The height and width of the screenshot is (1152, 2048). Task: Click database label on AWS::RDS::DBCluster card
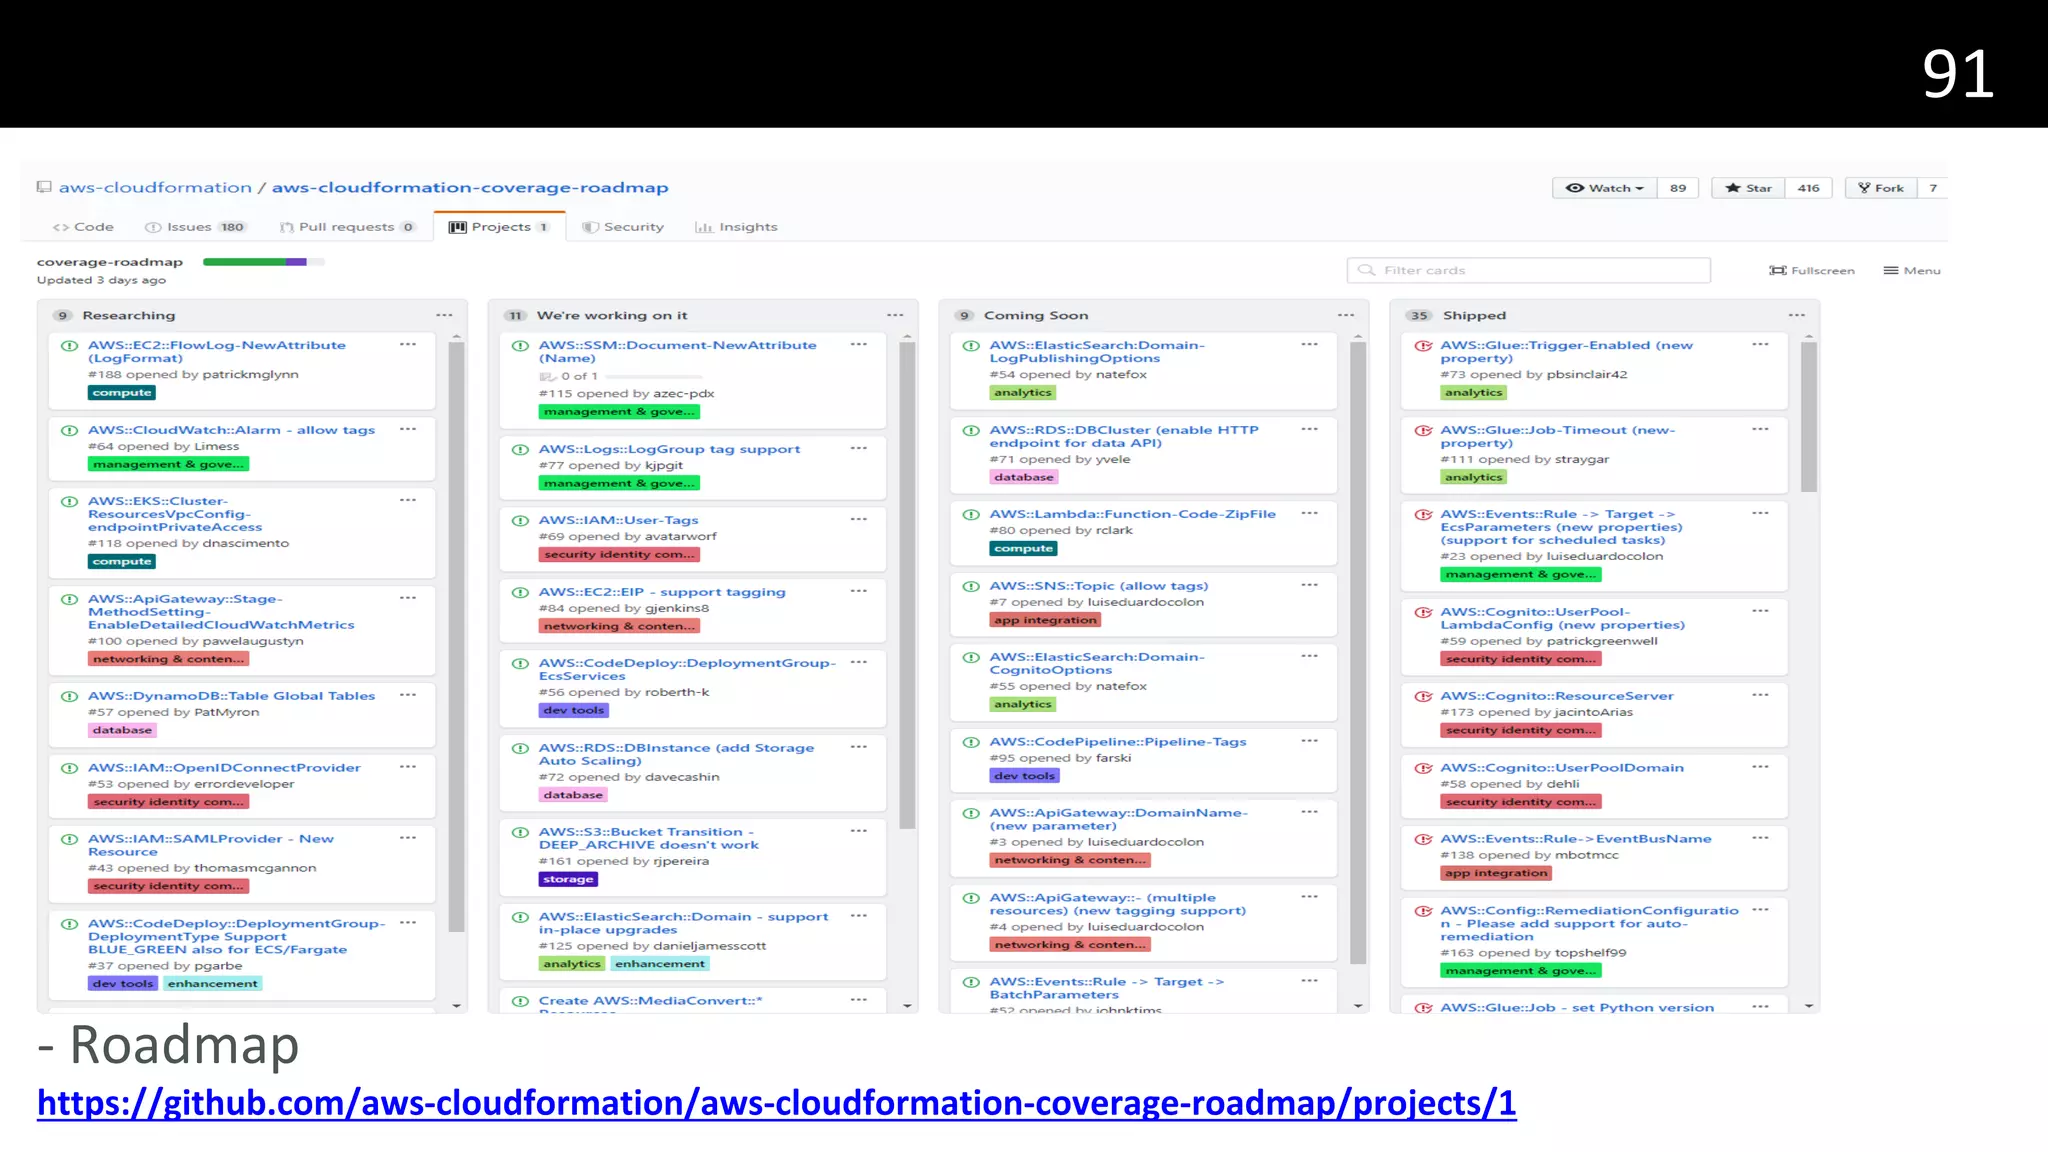coord(1023,478)
